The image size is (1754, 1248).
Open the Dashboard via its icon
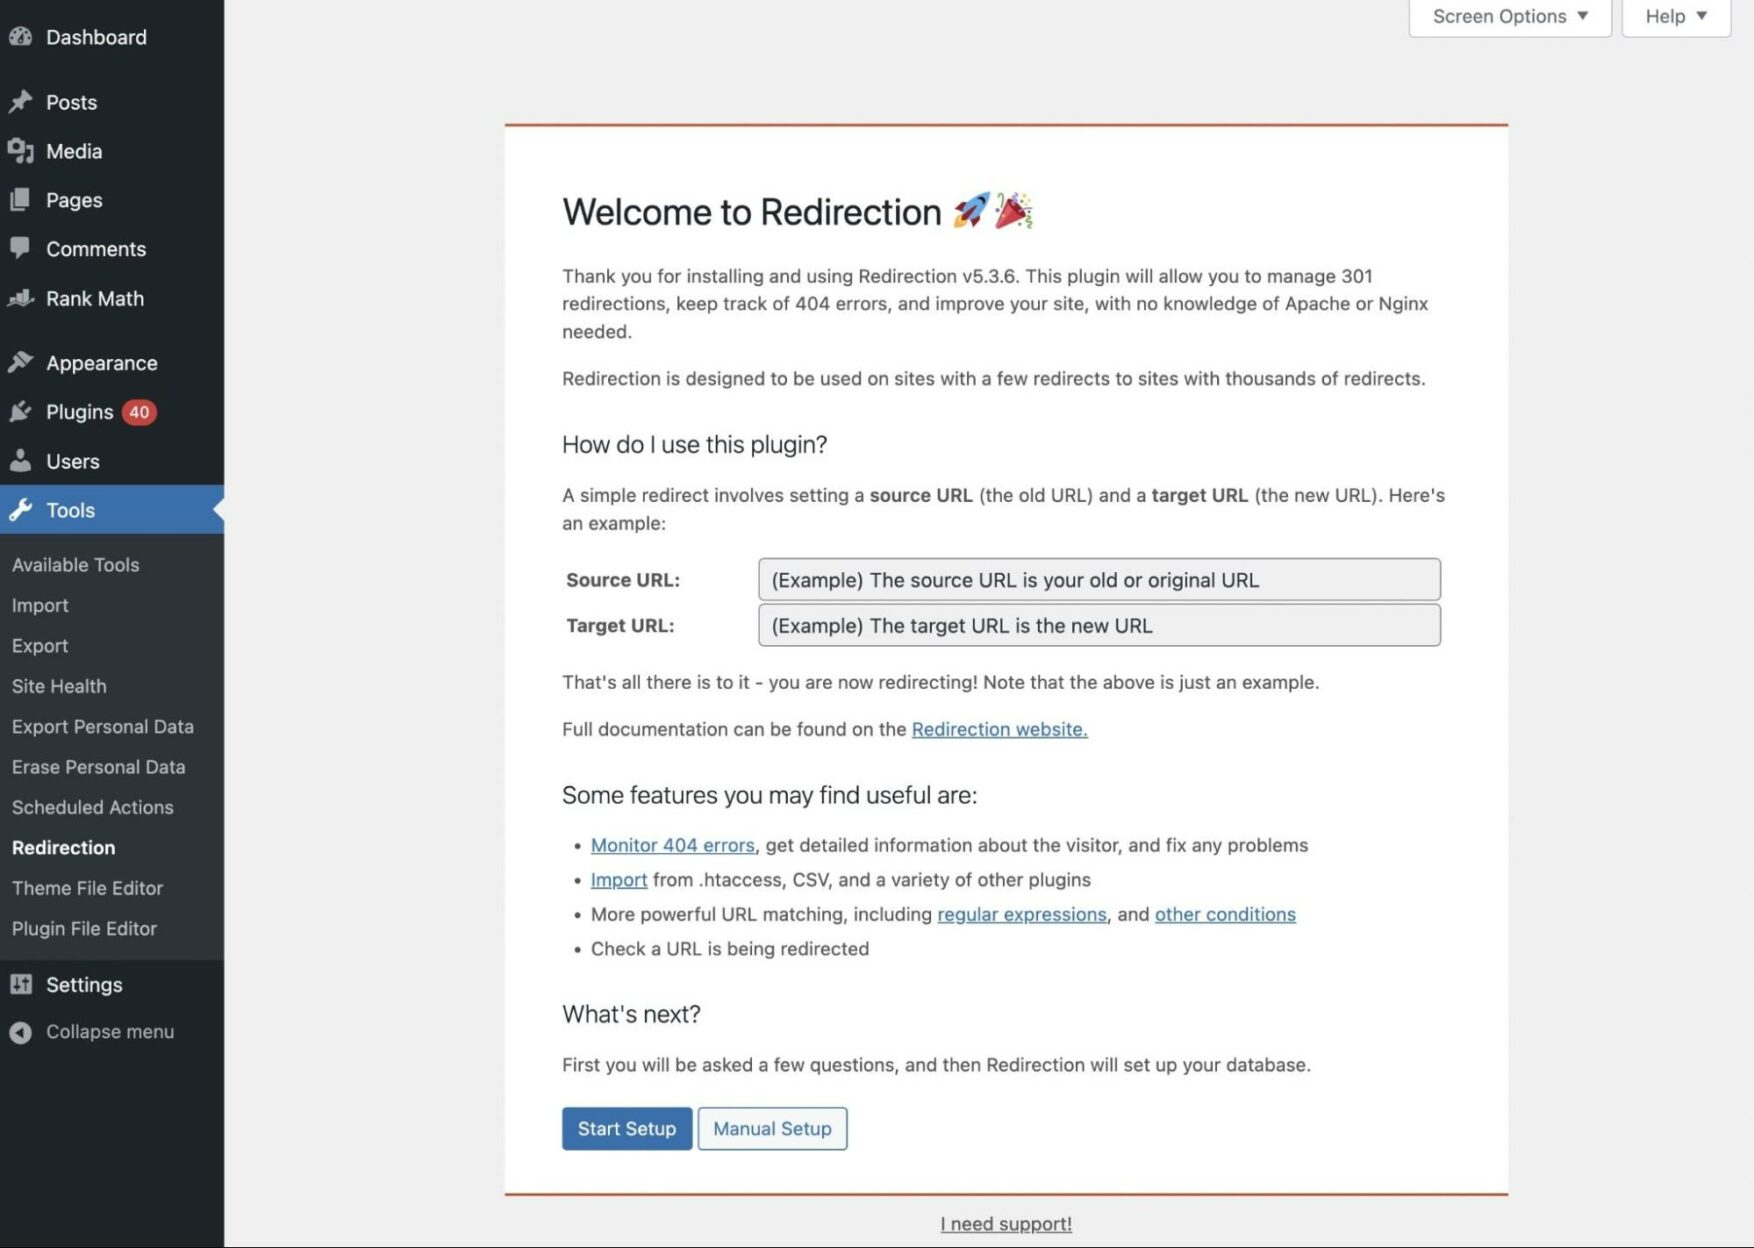[x=21, y=37]
